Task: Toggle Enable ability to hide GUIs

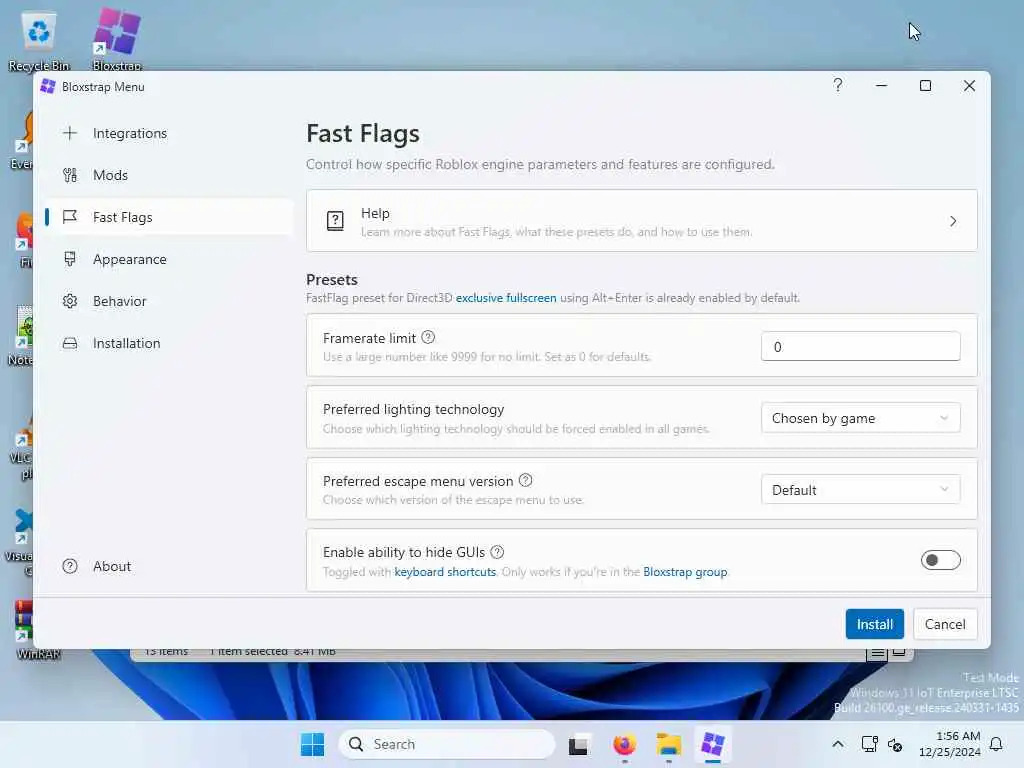Action: pos(940,560)
